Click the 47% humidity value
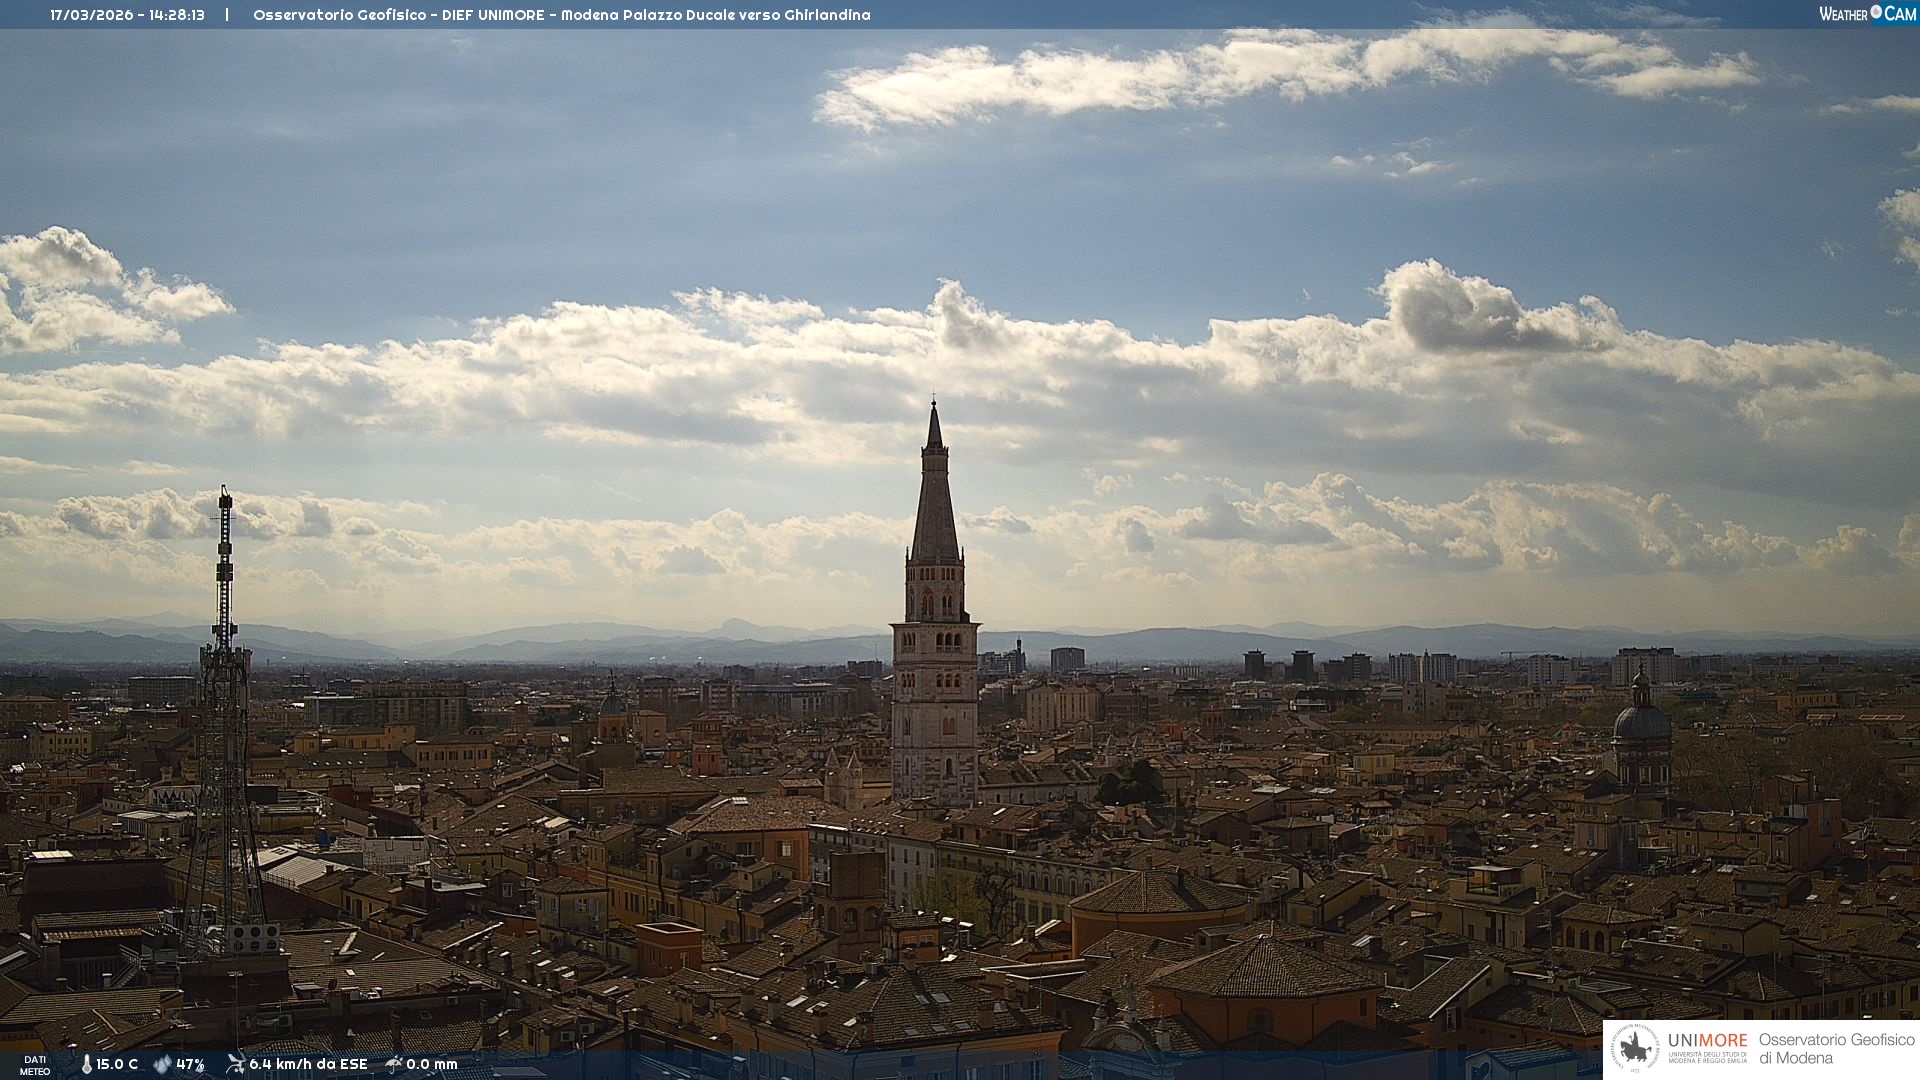This screenshot has width=1920, height=1080. click(190, 1065)
